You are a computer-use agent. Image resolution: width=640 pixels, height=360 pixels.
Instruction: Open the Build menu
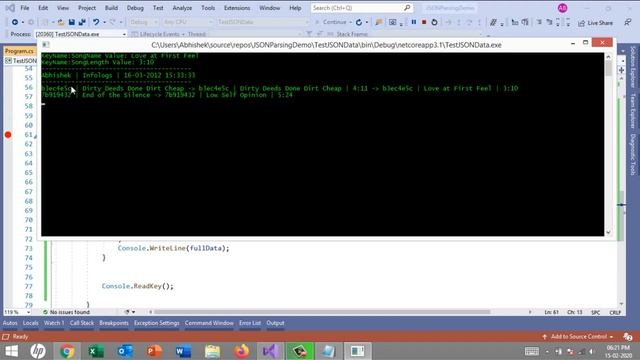coord(111,8)
